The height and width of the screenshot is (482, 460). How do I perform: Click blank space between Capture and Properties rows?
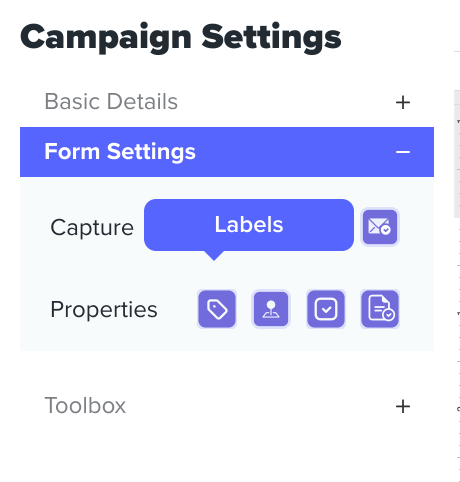[x=227, y=271]
